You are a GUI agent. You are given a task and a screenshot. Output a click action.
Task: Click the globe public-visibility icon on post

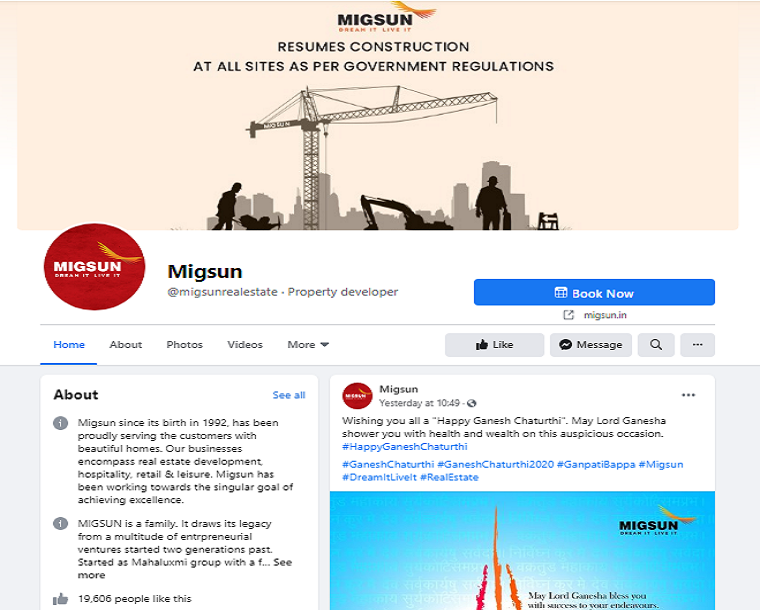[x=472, y=403]
